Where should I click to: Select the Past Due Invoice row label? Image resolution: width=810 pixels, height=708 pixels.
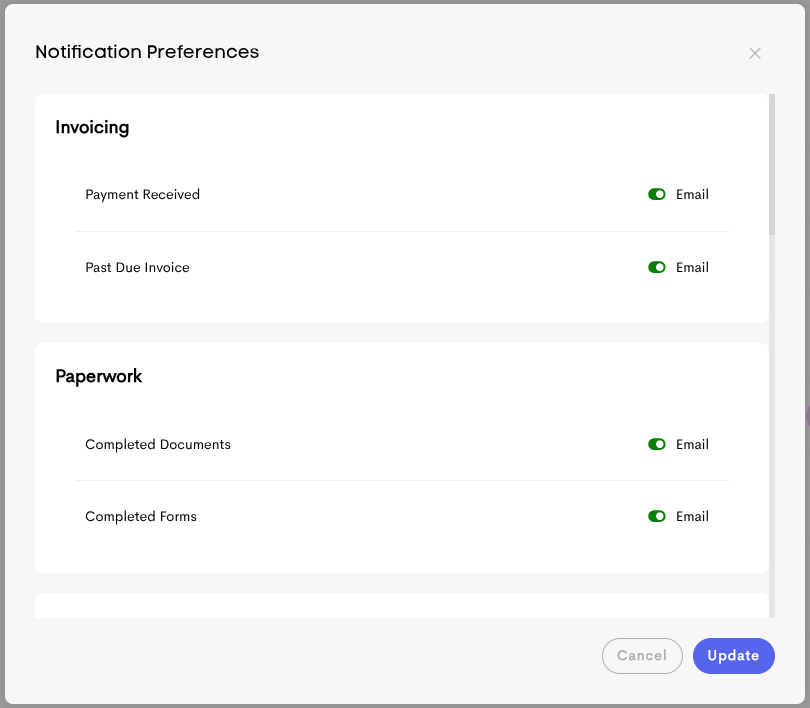click(x=137, y=267)
